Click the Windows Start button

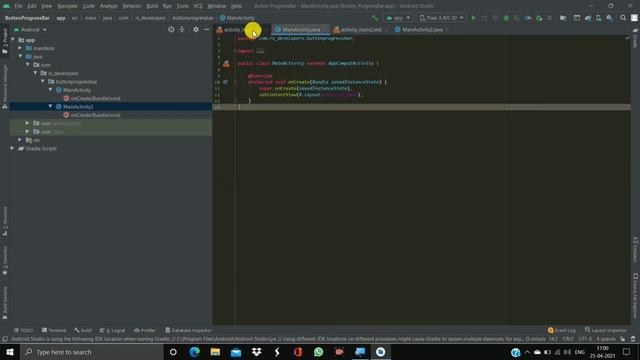(10, 352)
